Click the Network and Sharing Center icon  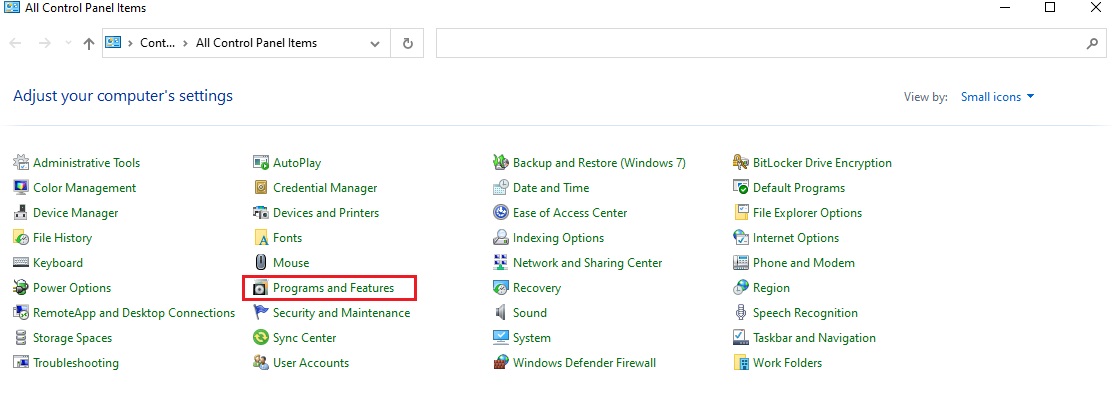coord(501,263)
